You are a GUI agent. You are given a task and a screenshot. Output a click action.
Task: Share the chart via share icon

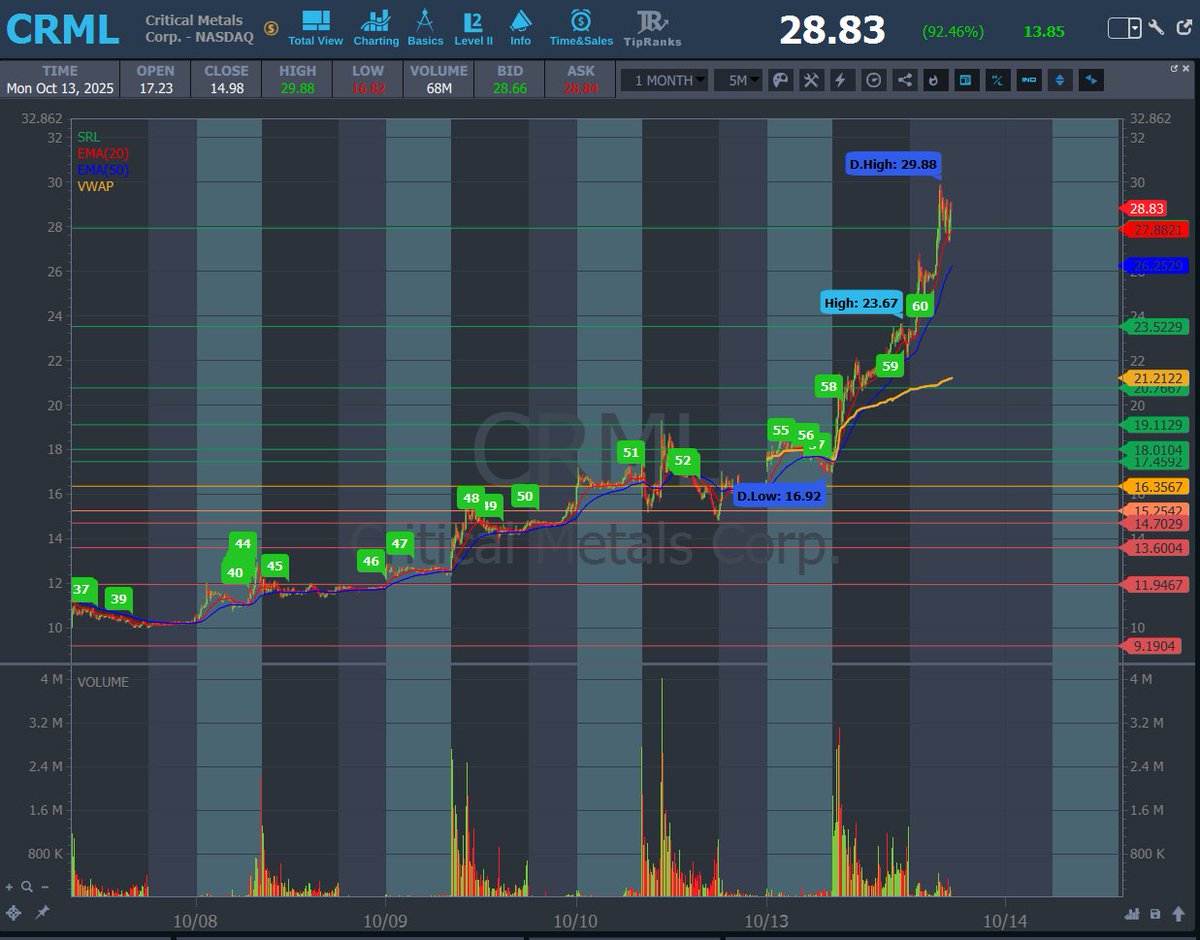pyautogui.click(x=904, y=80)
